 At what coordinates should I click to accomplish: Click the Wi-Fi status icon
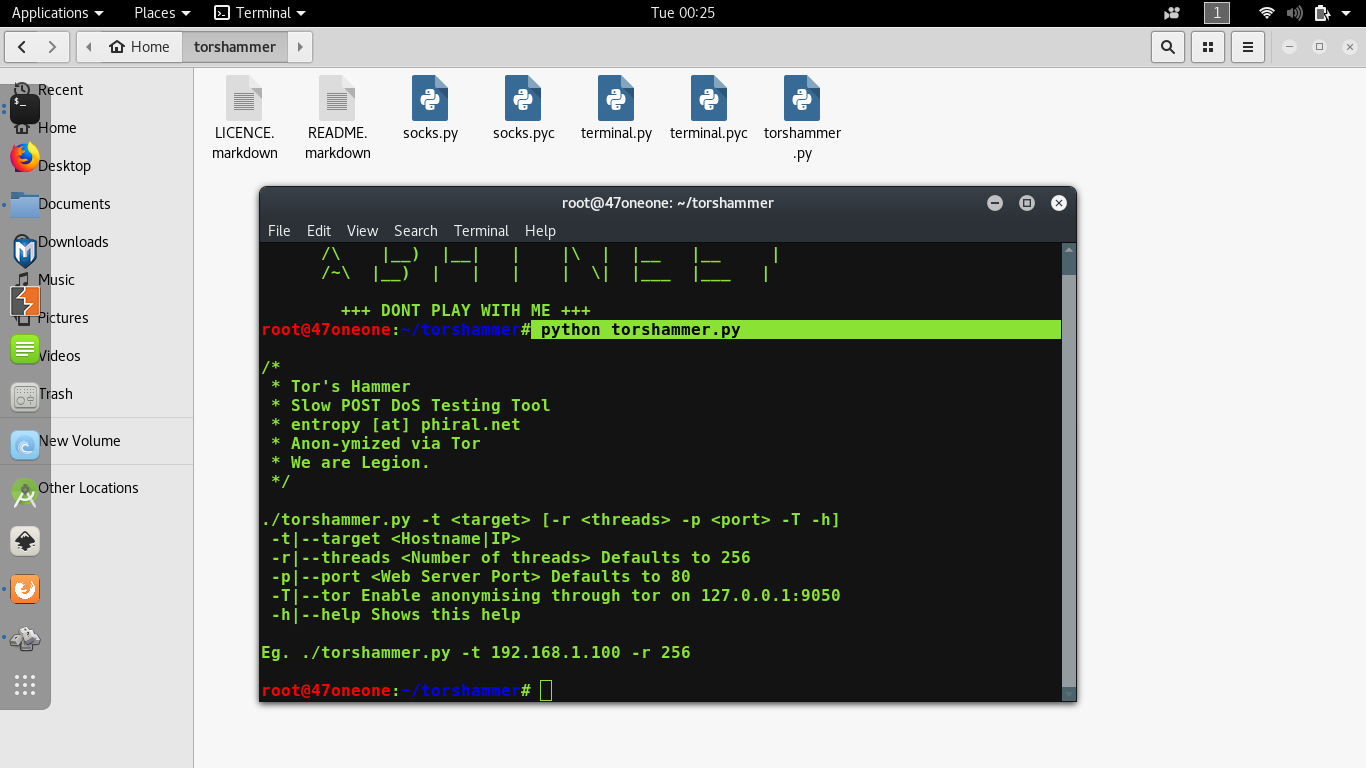click(1267, 13)
